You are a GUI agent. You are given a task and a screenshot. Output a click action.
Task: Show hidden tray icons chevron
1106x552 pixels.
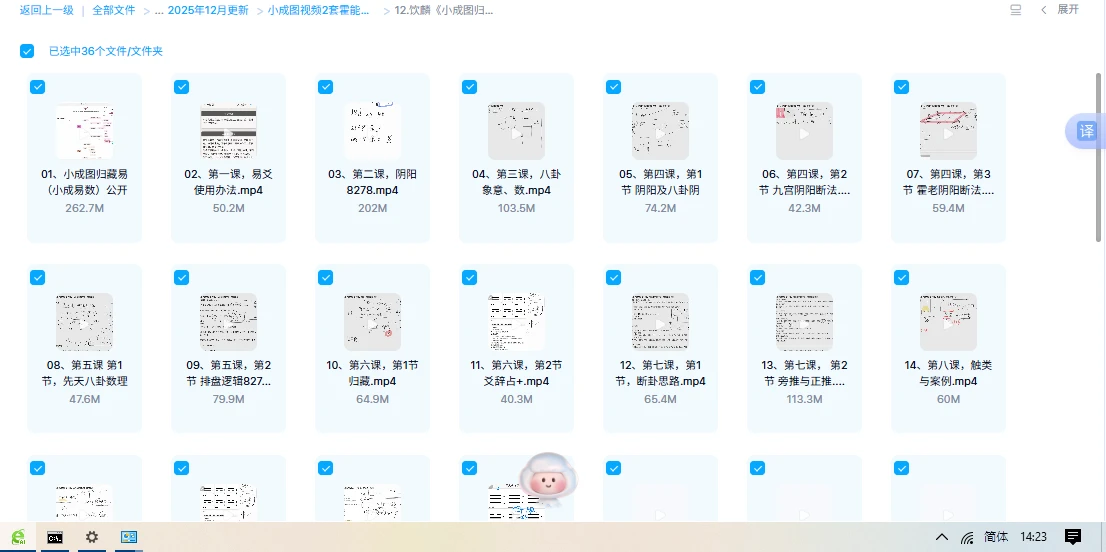942,537
